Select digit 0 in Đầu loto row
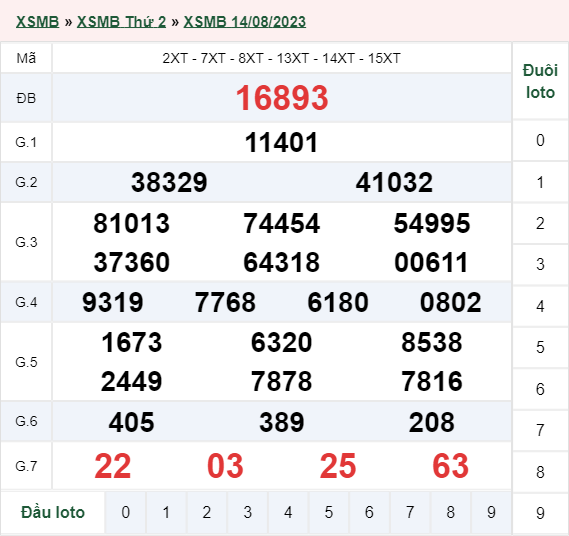 click(x=126, y=512)
